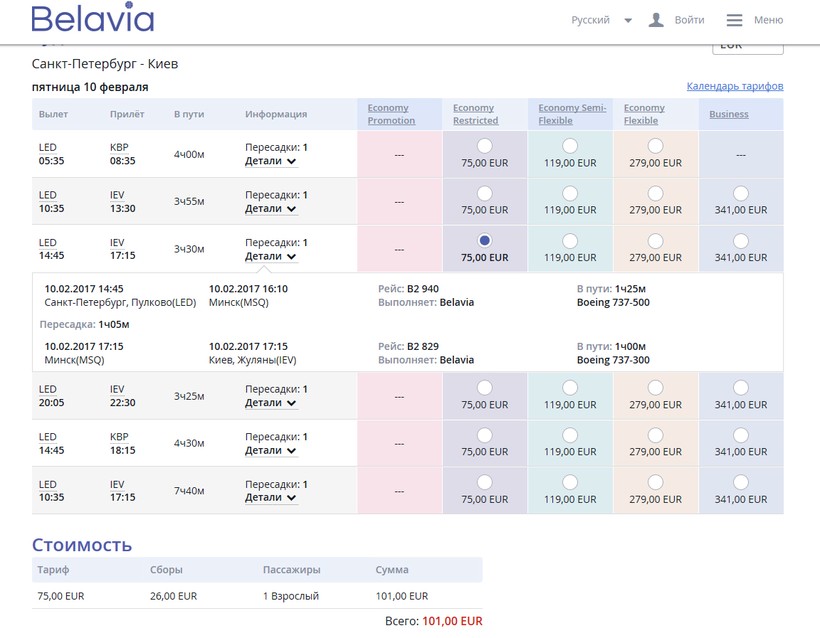Click the Санкт-Петербург, Пулково(LED) departure text

pyautogui.click(x=120, y=302)
